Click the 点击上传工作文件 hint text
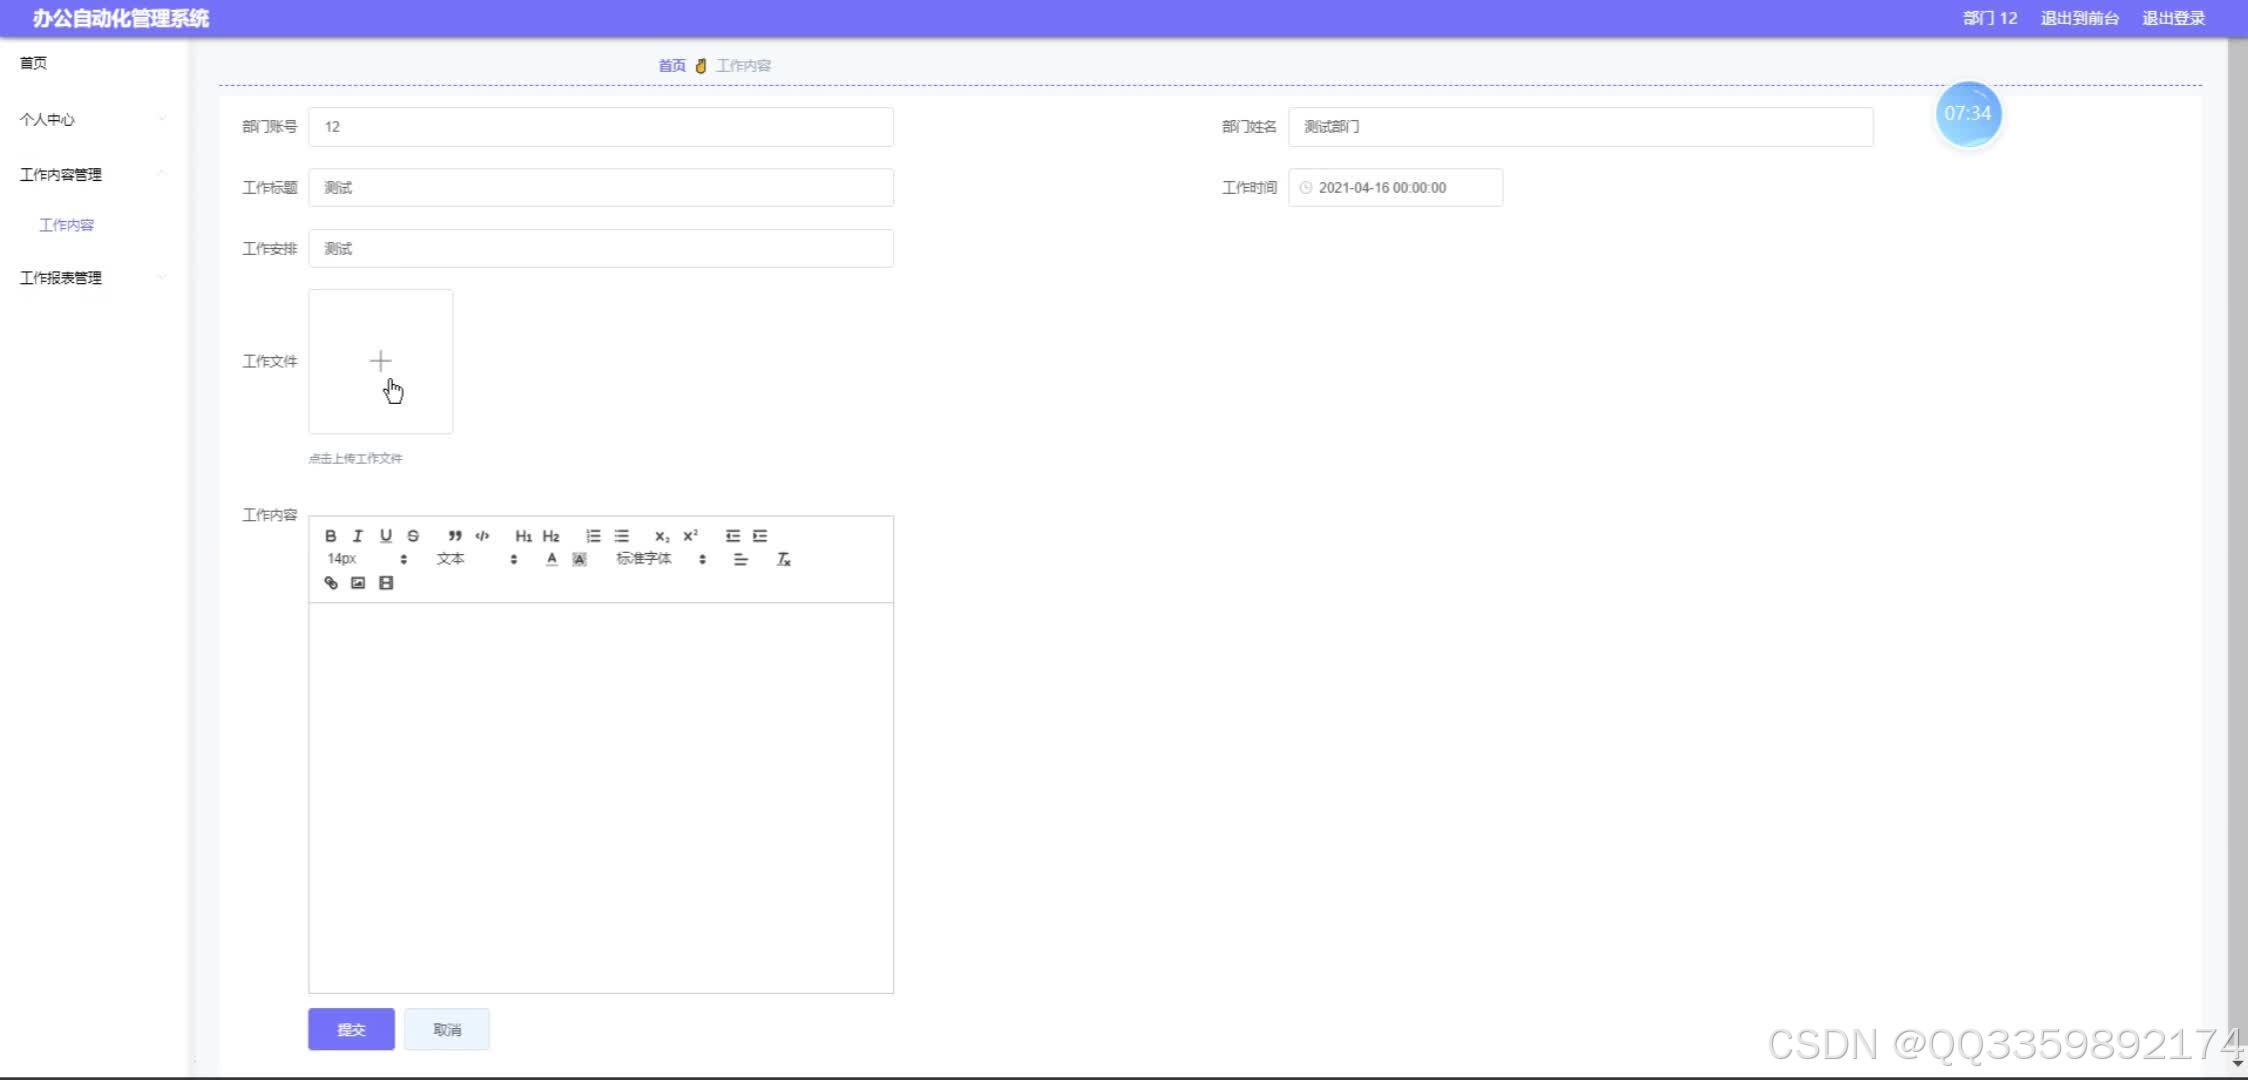Screen dimensions: 2248x1080 click(x=355, y=458)
